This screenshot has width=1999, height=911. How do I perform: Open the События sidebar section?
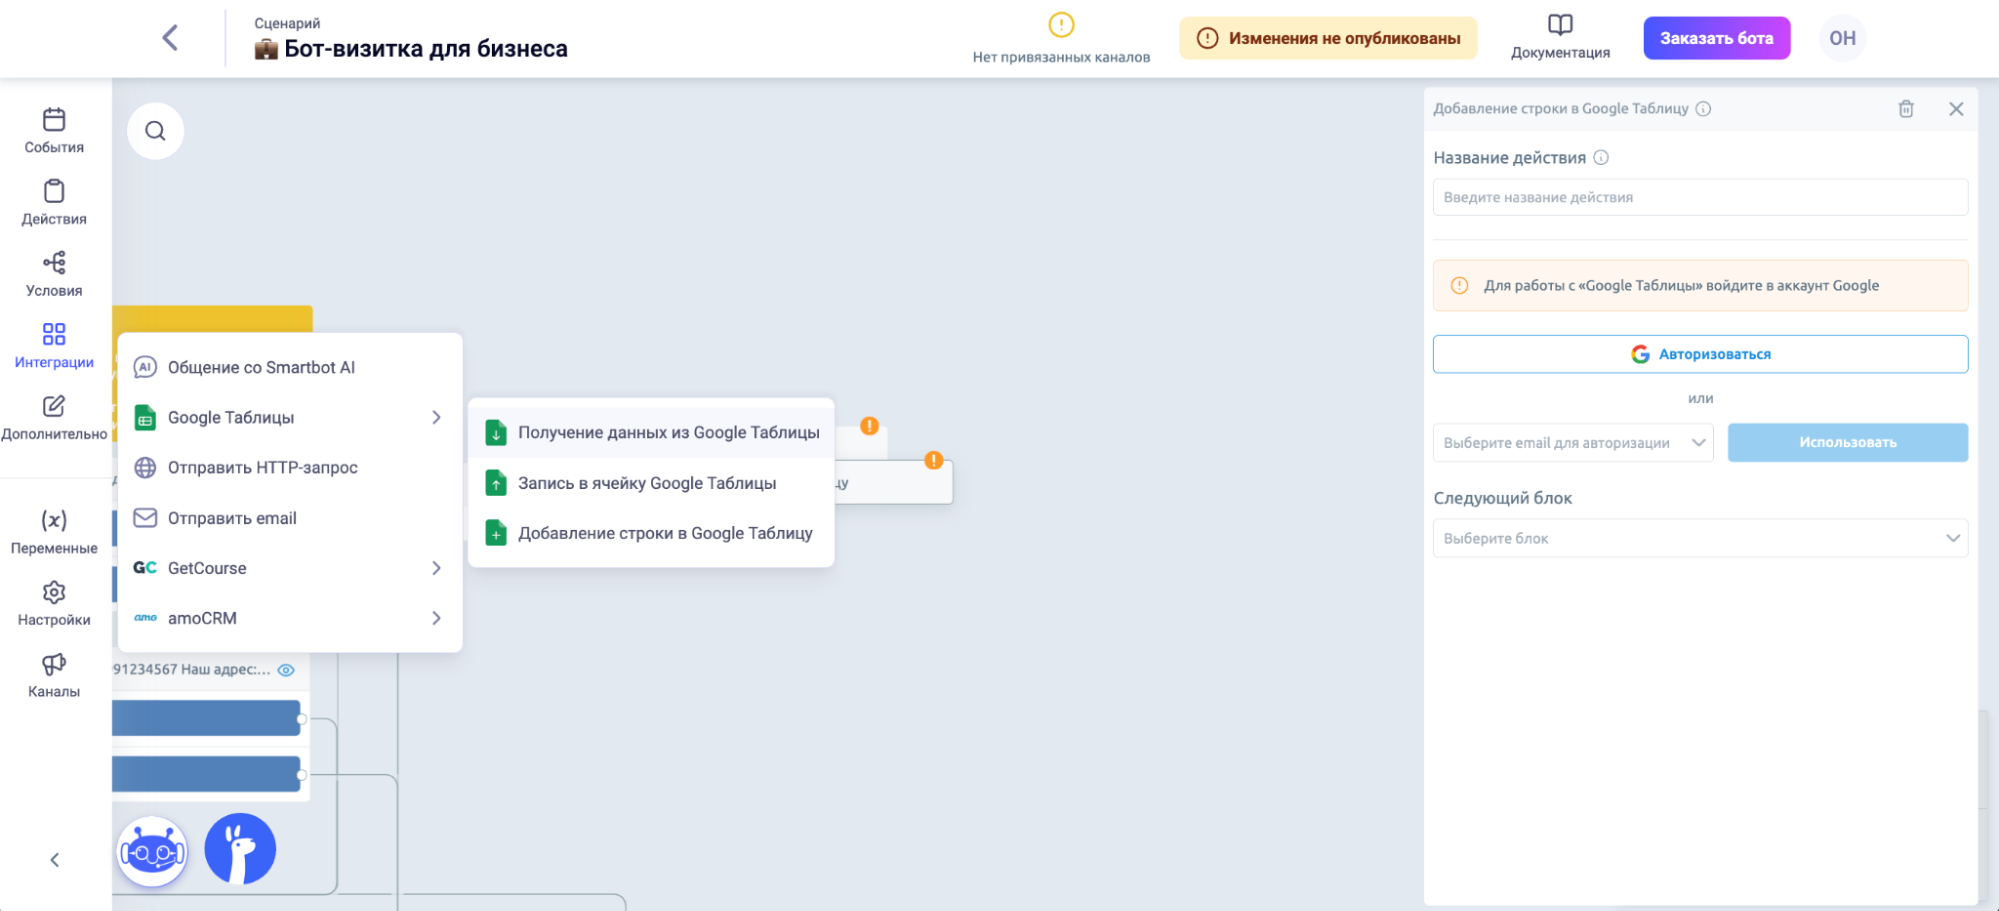(54, 131)
